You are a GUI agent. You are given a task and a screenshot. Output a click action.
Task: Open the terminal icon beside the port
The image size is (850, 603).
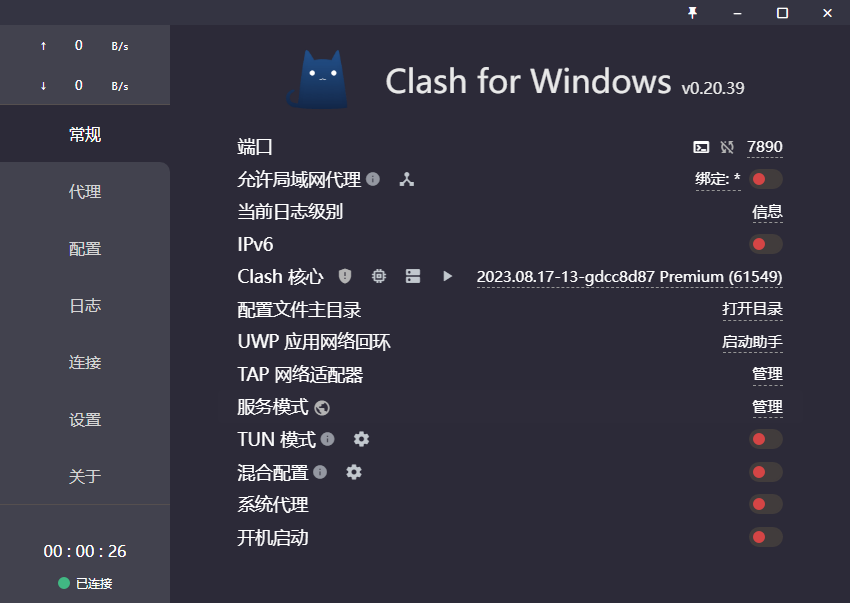(701, 147)
